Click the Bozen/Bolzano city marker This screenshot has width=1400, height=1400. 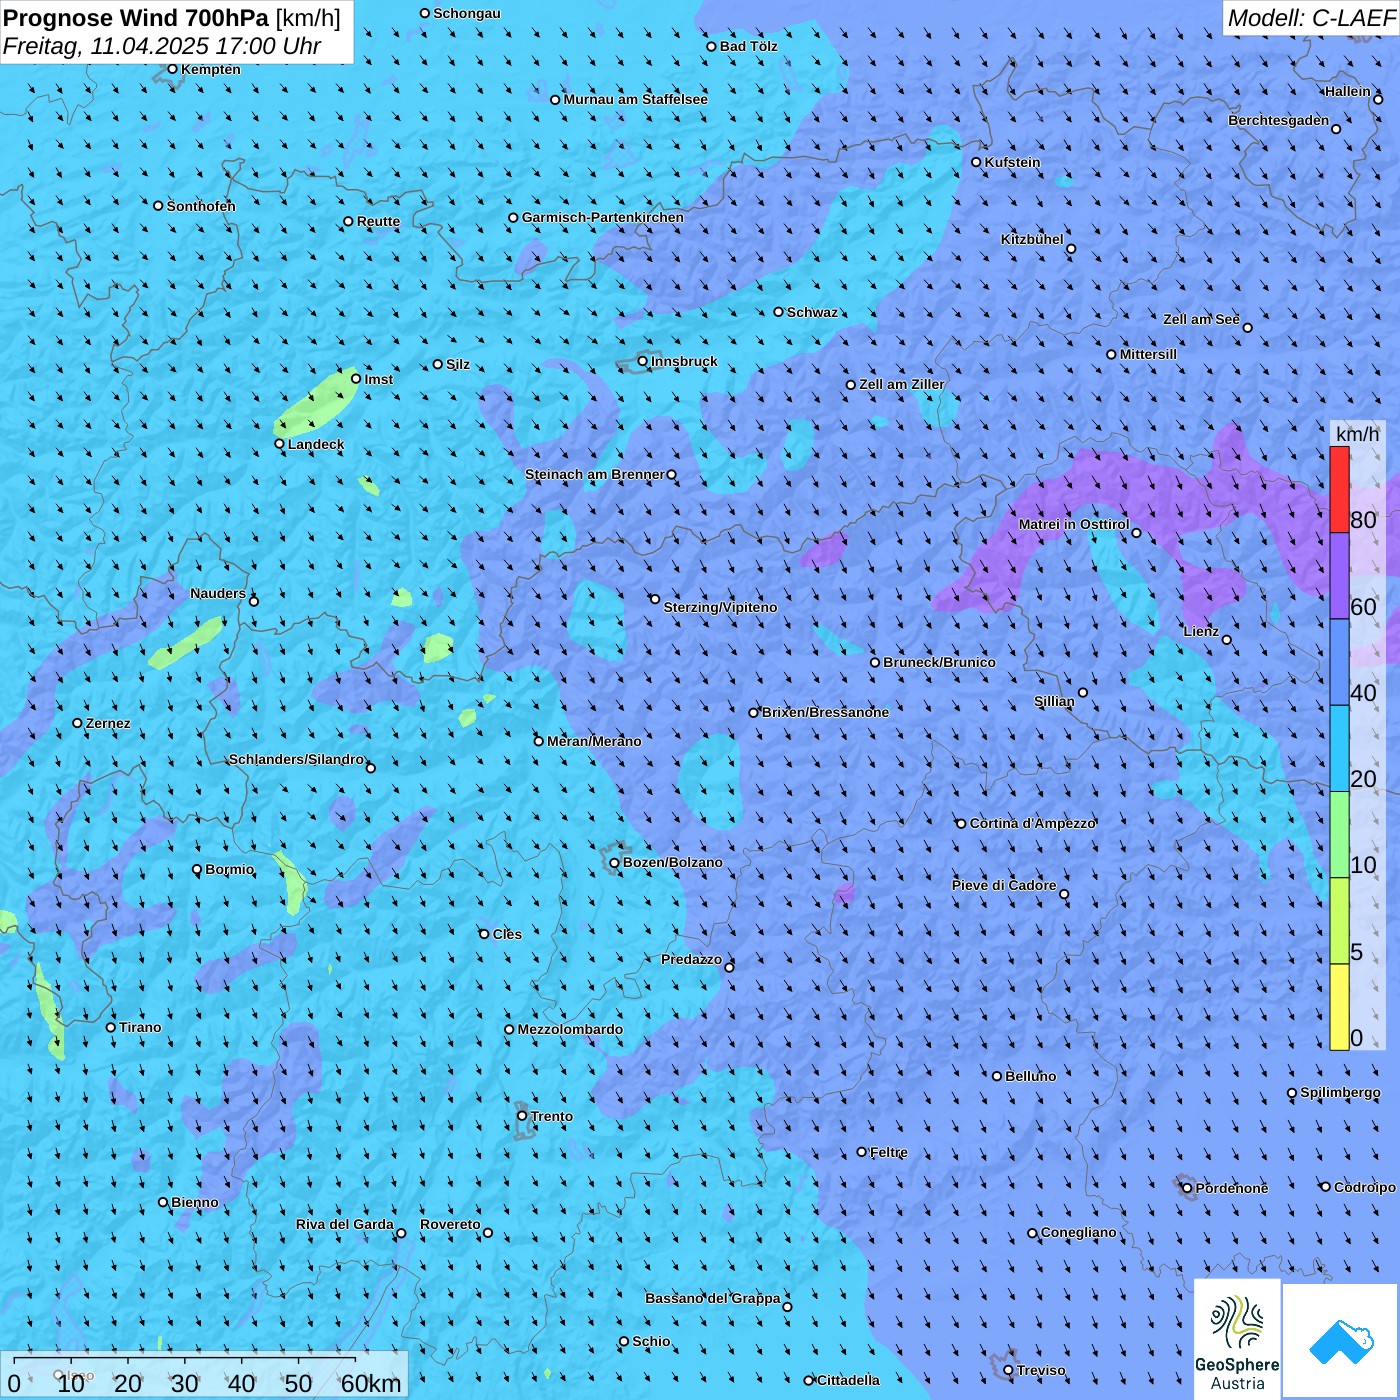[x=615, y=862]
